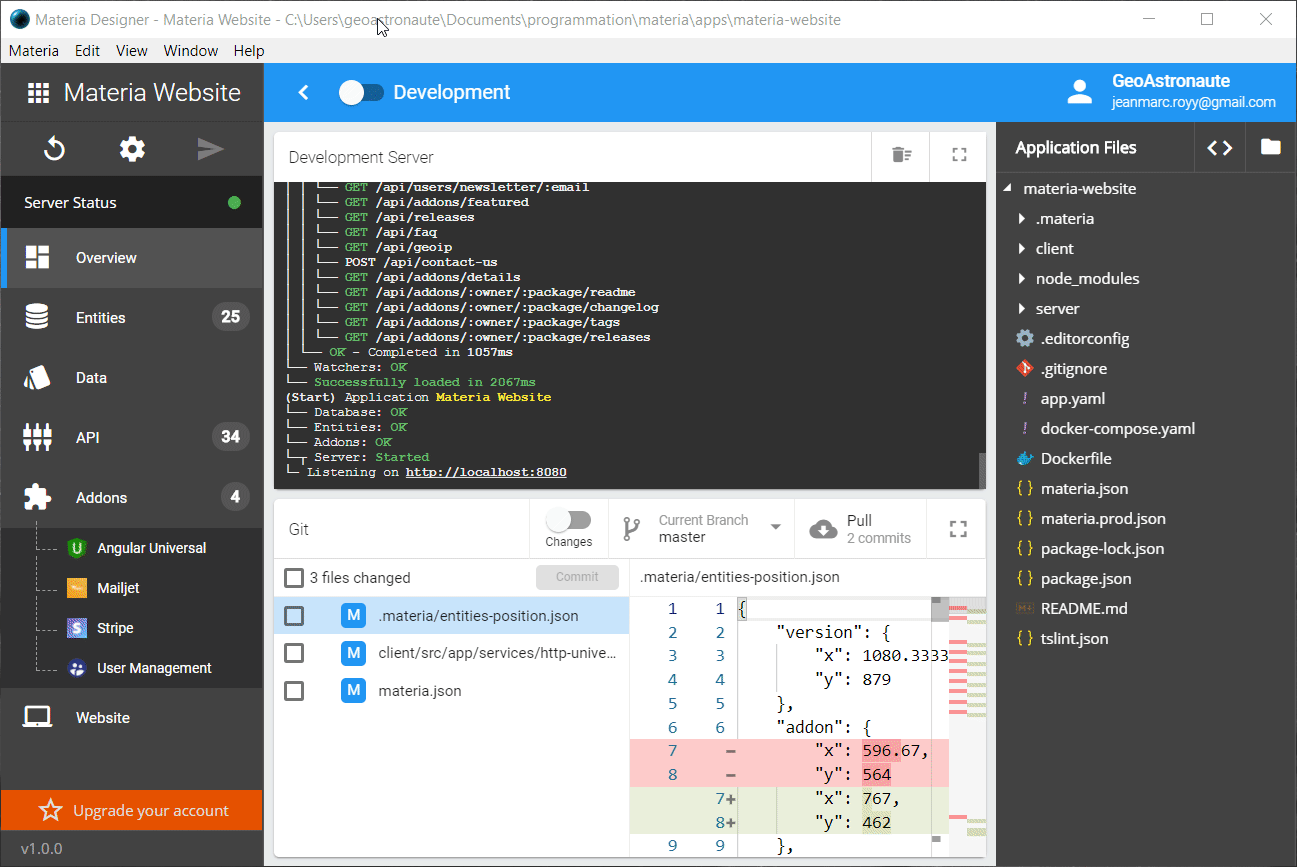Screen dimensions: 1297x867
Task: Go back with the left chevron
Action: point(304,93)
